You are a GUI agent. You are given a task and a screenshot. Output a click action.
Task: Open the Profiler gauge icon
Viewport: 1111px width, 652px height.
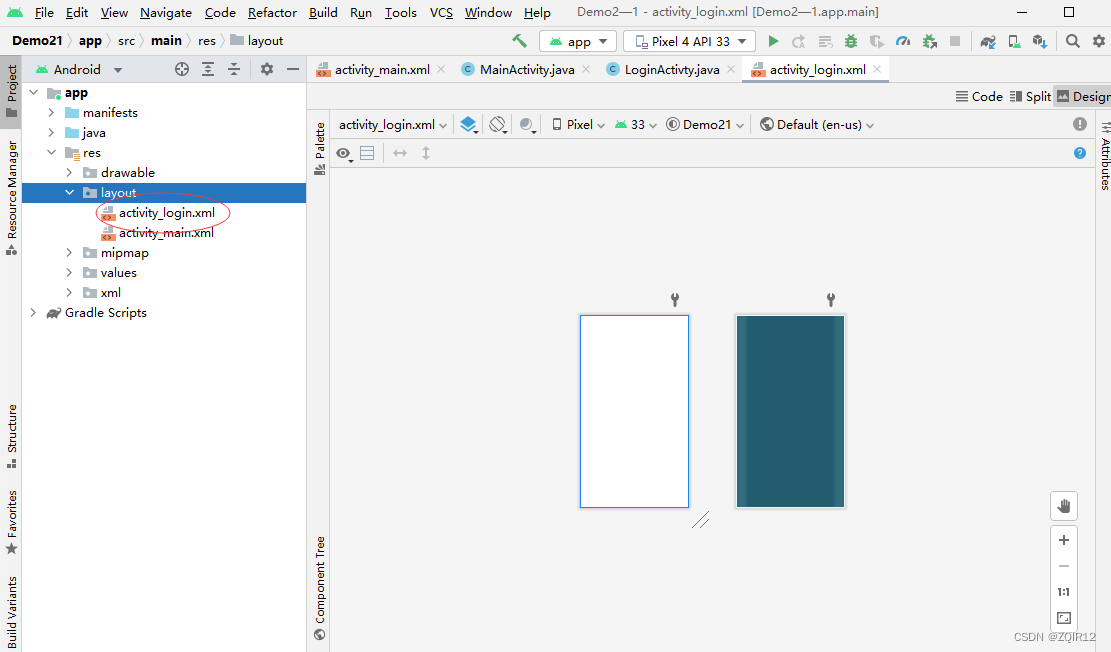tap(903, 41)
